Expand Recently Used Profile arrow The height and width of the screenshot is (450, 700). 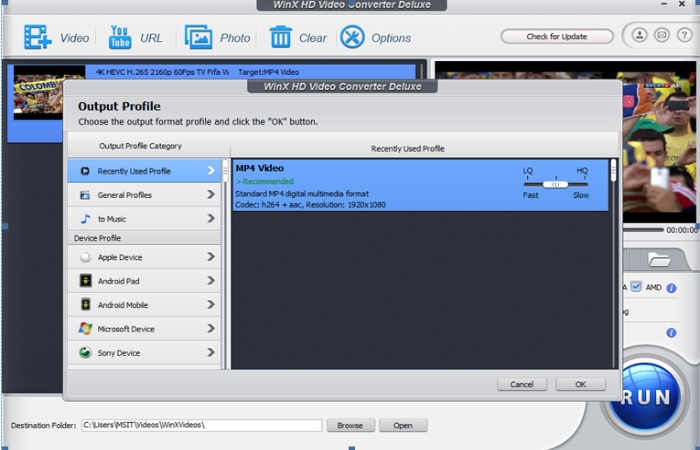(211, 171)
